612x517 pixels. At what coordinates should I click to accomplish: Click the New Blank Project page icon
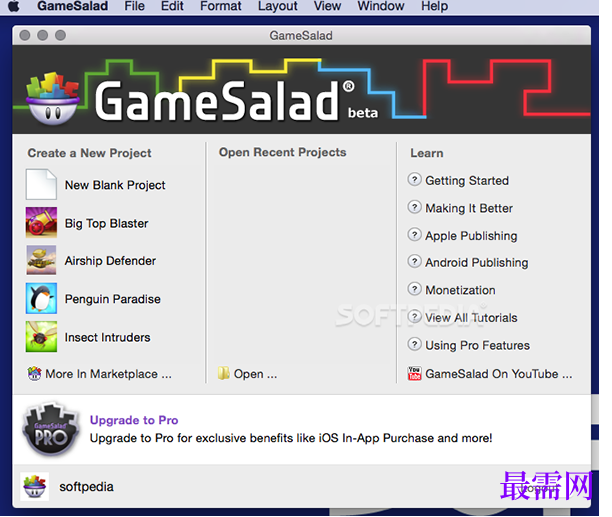(x=41, y=184)
